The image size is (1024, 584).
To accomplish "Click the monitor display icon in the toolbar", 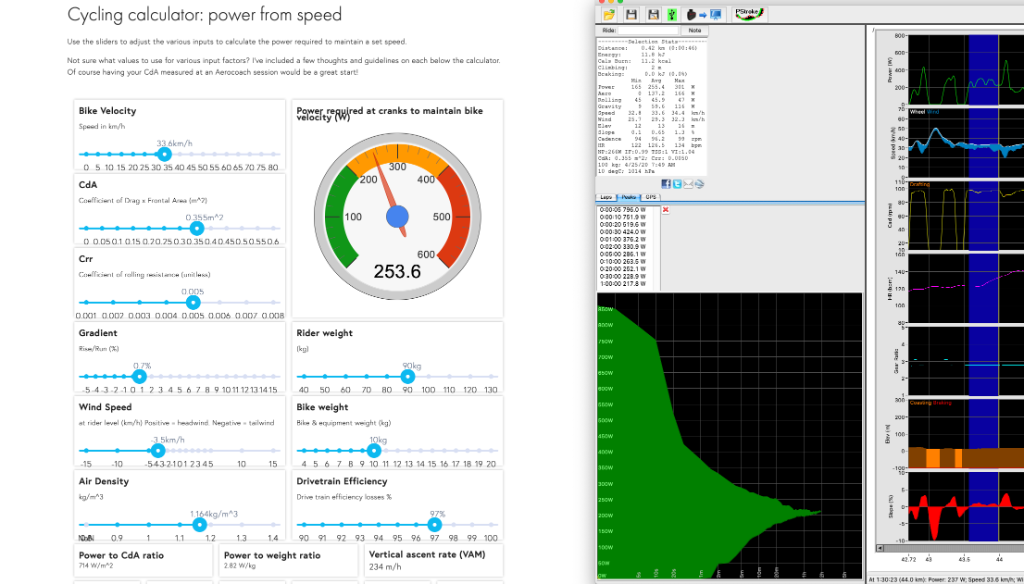I will (715, 14).
